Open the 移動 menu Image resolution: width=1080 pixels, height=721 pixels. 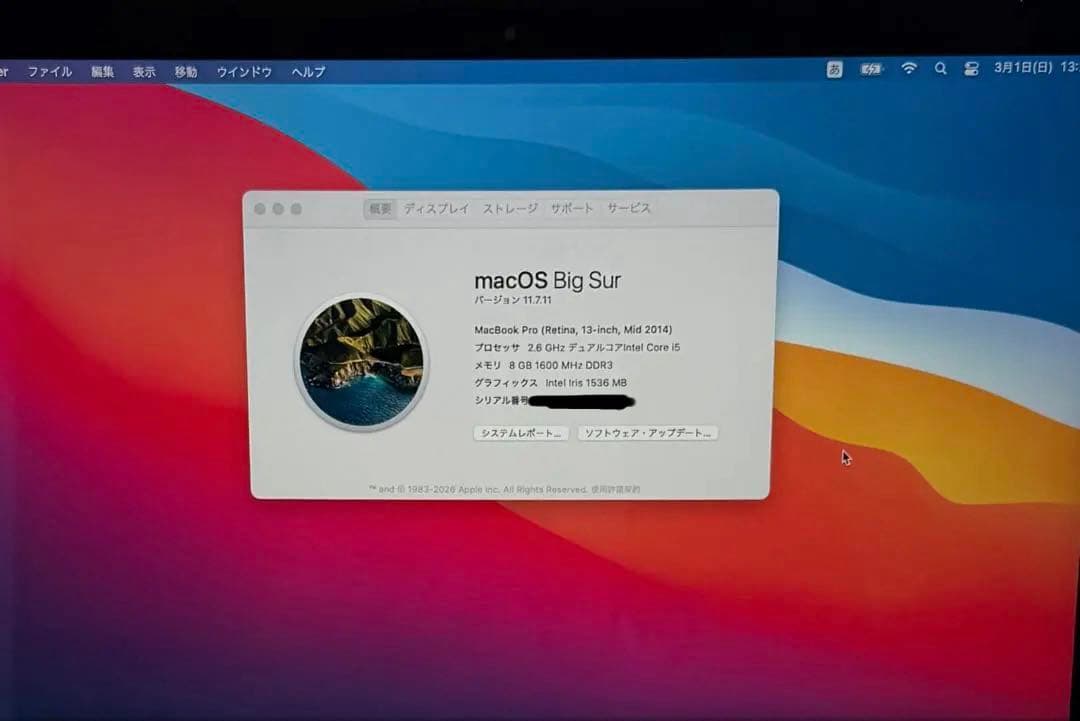[186, 72]
